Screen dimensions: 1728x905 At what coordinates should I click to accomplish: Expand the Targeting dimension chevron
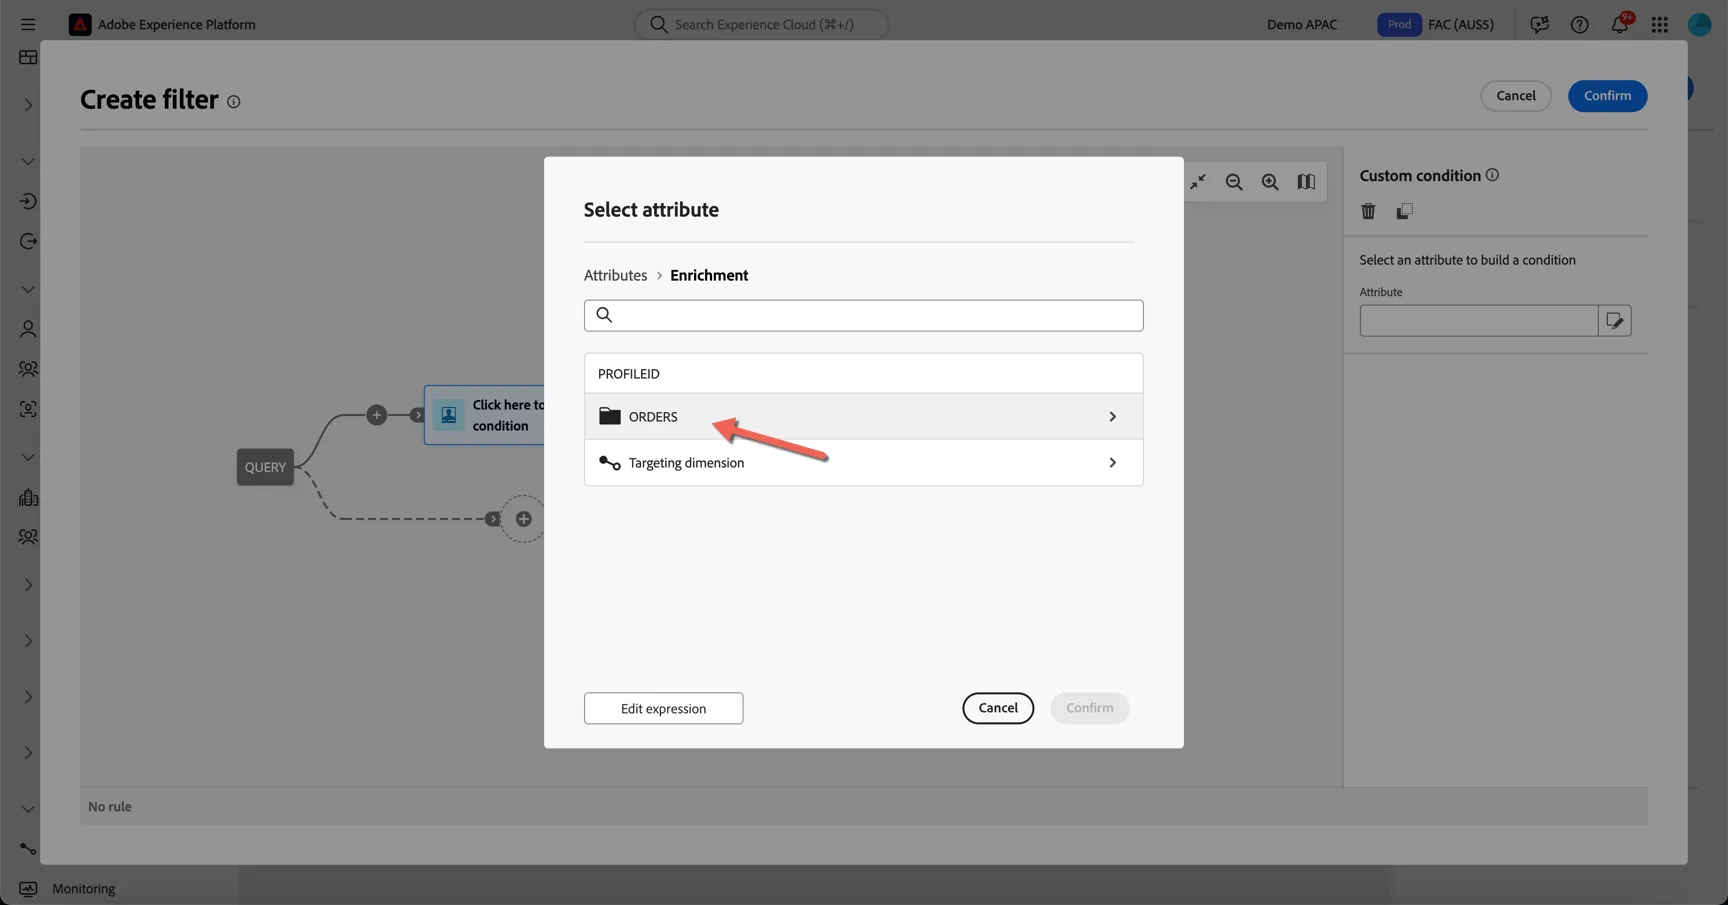(x=1112, y=462)
